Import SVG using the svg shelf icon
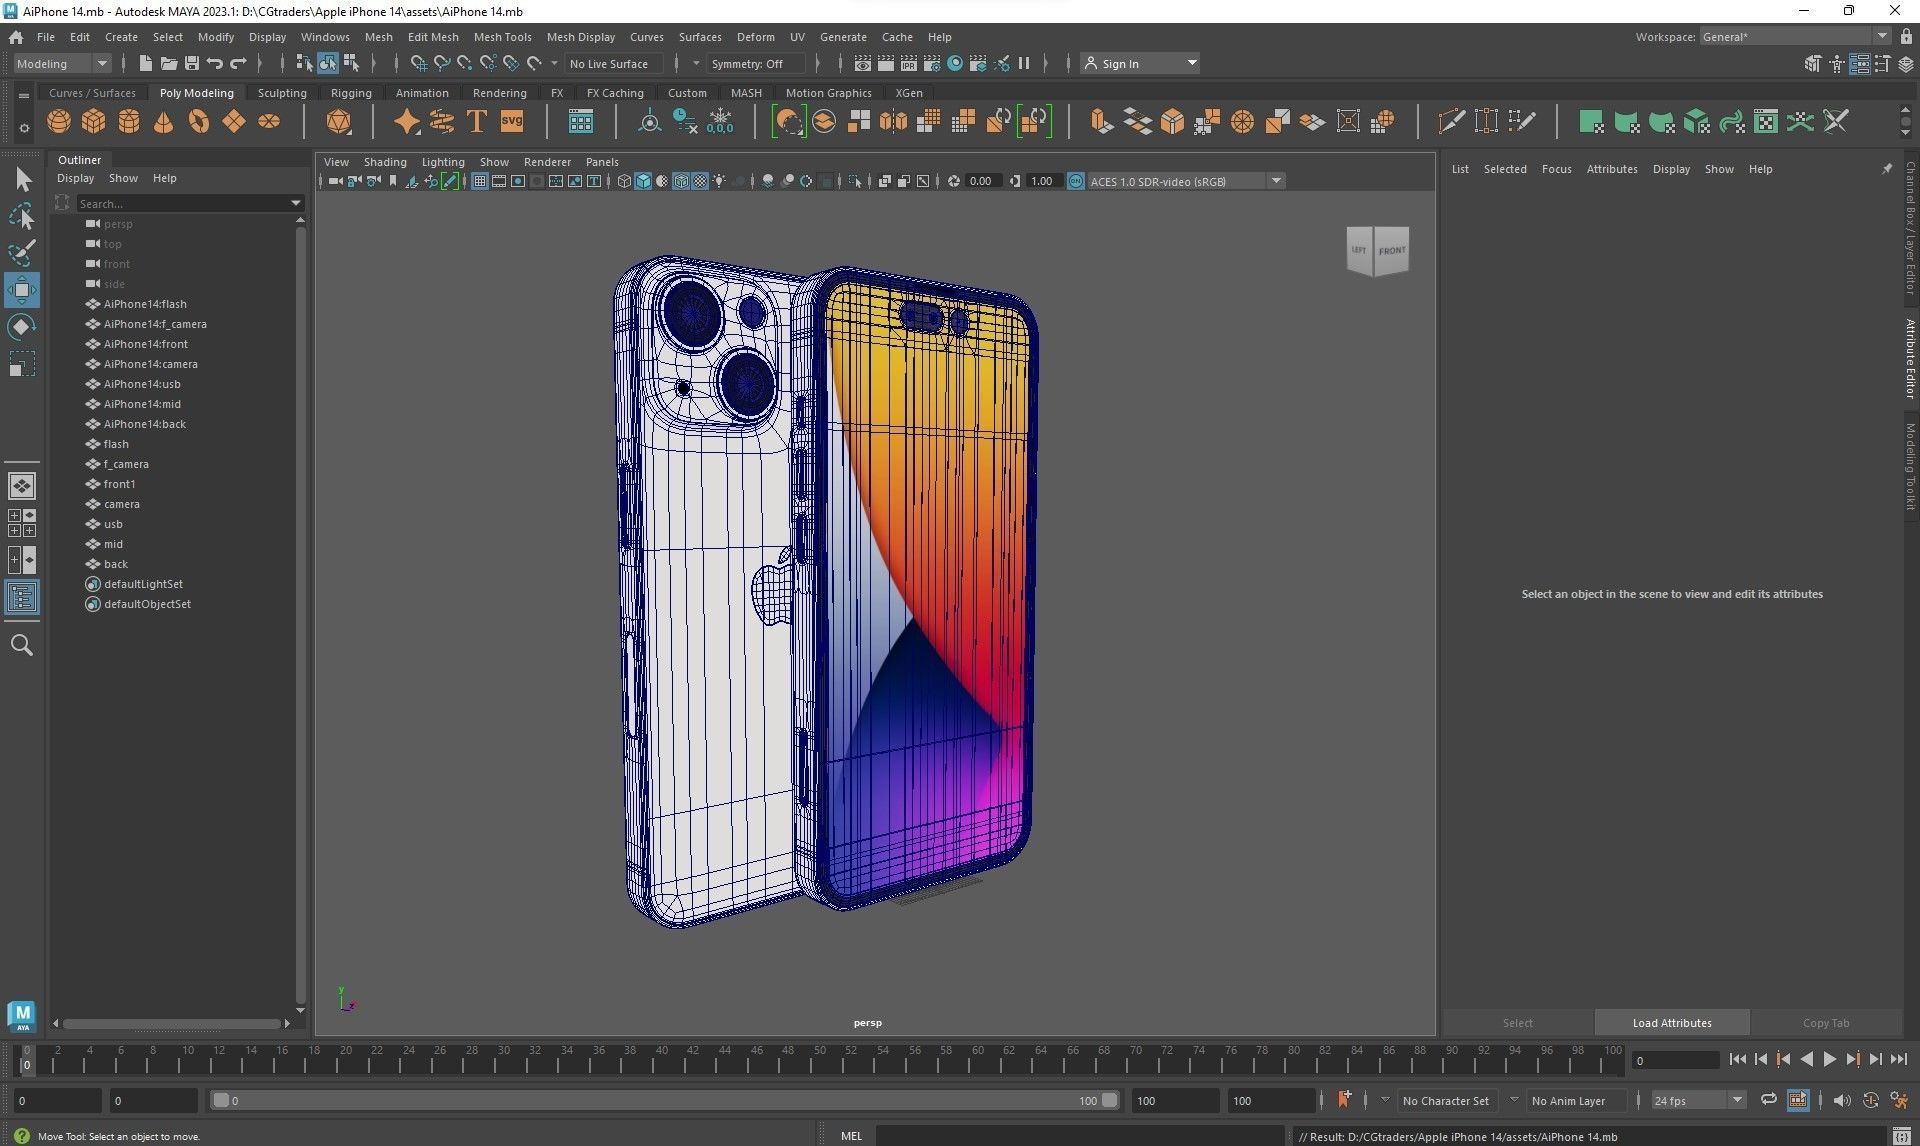Image resolution: width=1920 pixels, height=1146 pixels. click(x=512, y=122)
